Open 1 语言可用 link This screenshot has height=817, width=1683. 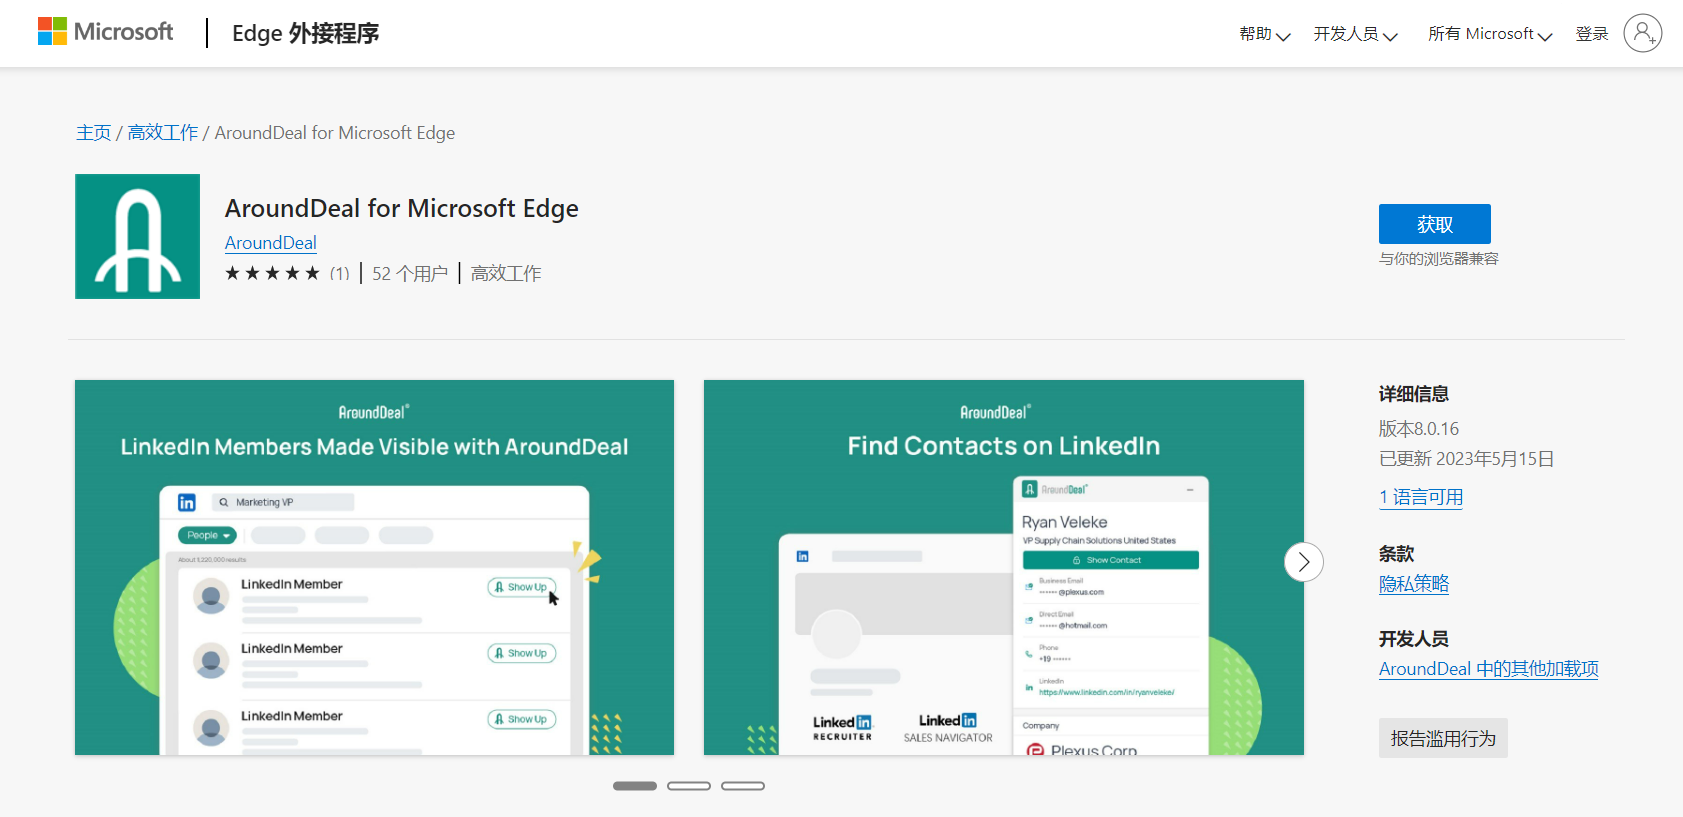tap(1421, 497)
